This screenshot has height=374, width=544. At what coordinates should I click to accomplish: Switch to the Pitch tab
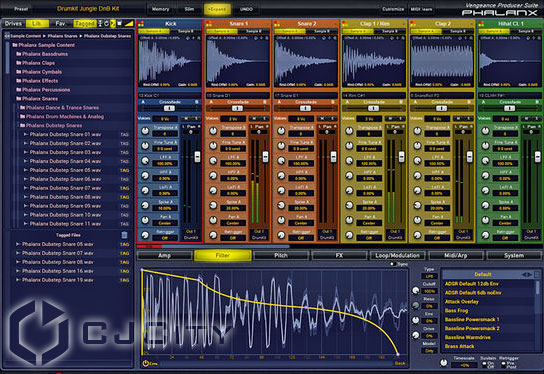(281, 256)
